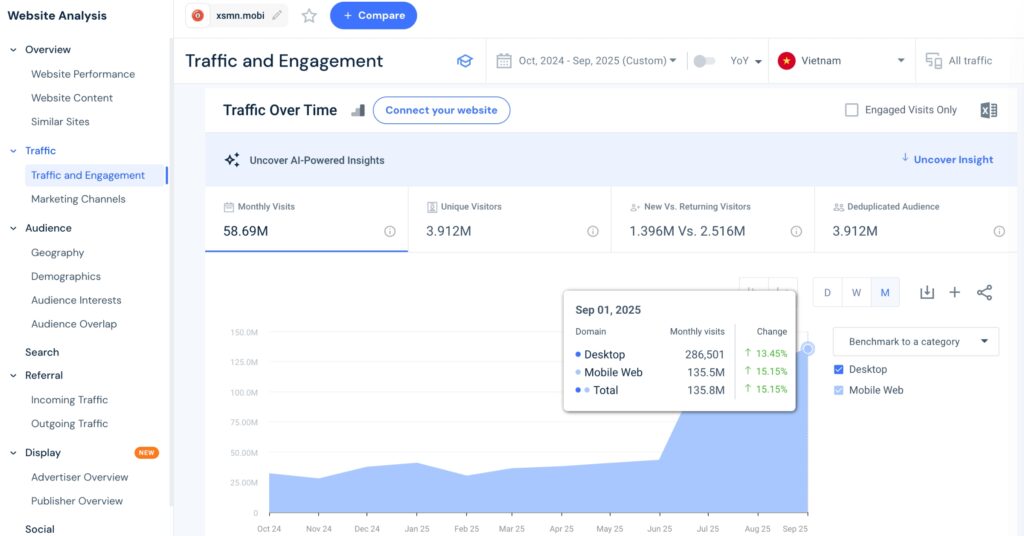Click the info icon for Monthly Visits
Viewport: 1024px width, 536px height.
[390, 231]
